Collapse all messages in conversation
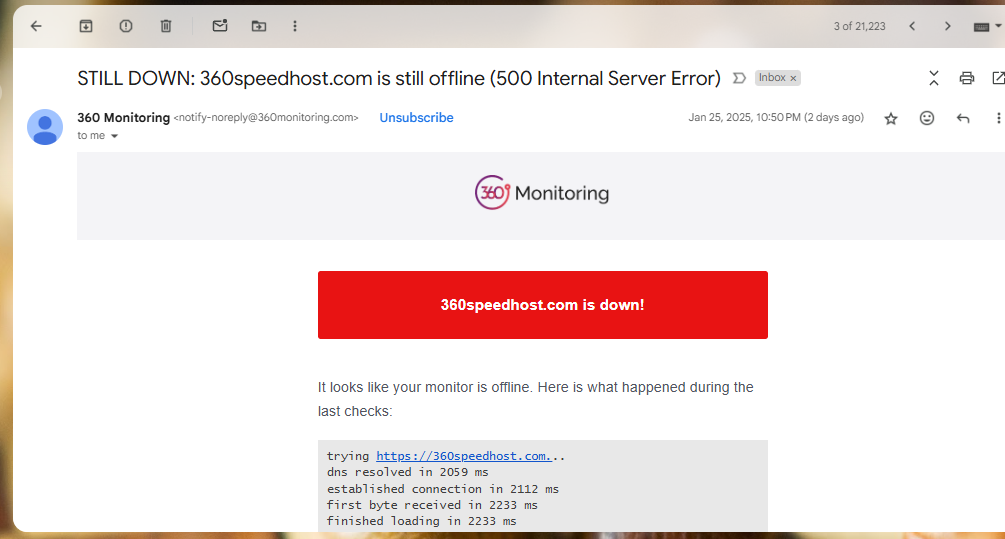 pos(934,78)
